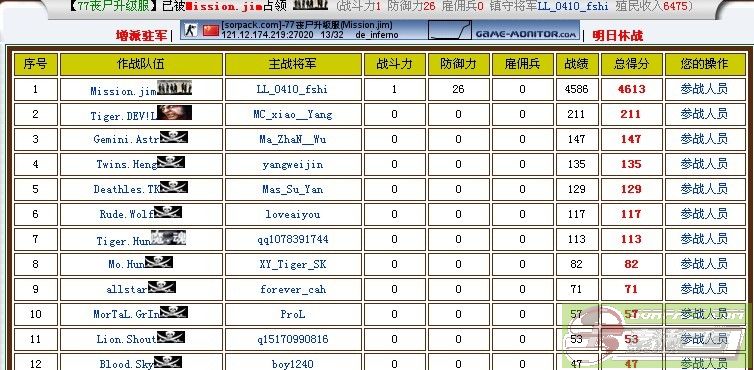The height and width of the screenshot is (370, 754).
Task: Select the Mission.jim team name
Action: pyautogui.click(x=124, y=91)
